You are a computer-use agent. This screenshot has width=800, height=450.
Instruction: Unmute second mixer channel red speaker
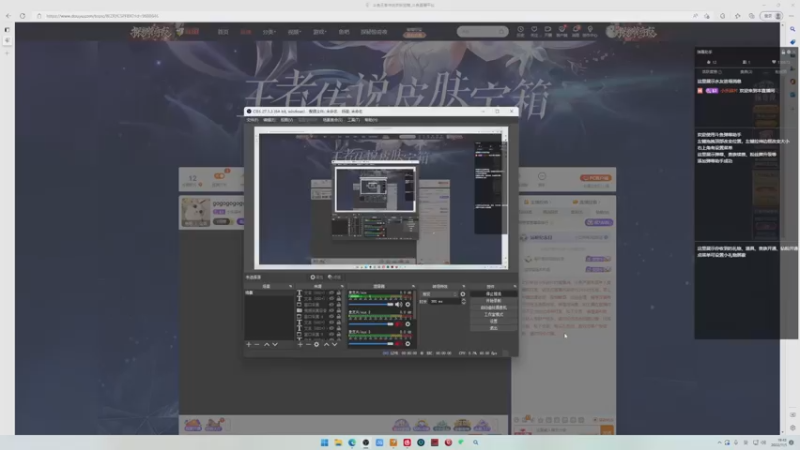398,324
